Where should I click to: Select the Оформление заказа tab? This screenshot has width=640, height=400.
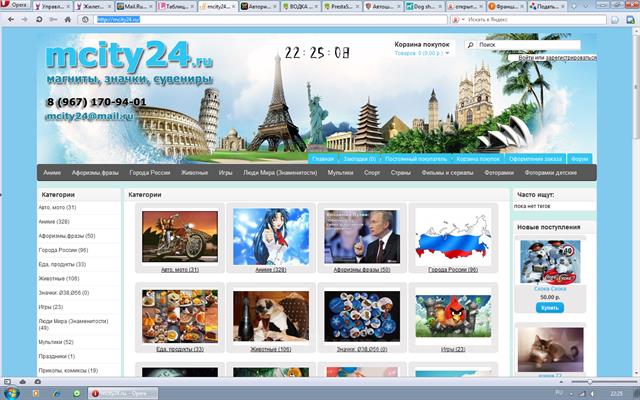point(535,159)
